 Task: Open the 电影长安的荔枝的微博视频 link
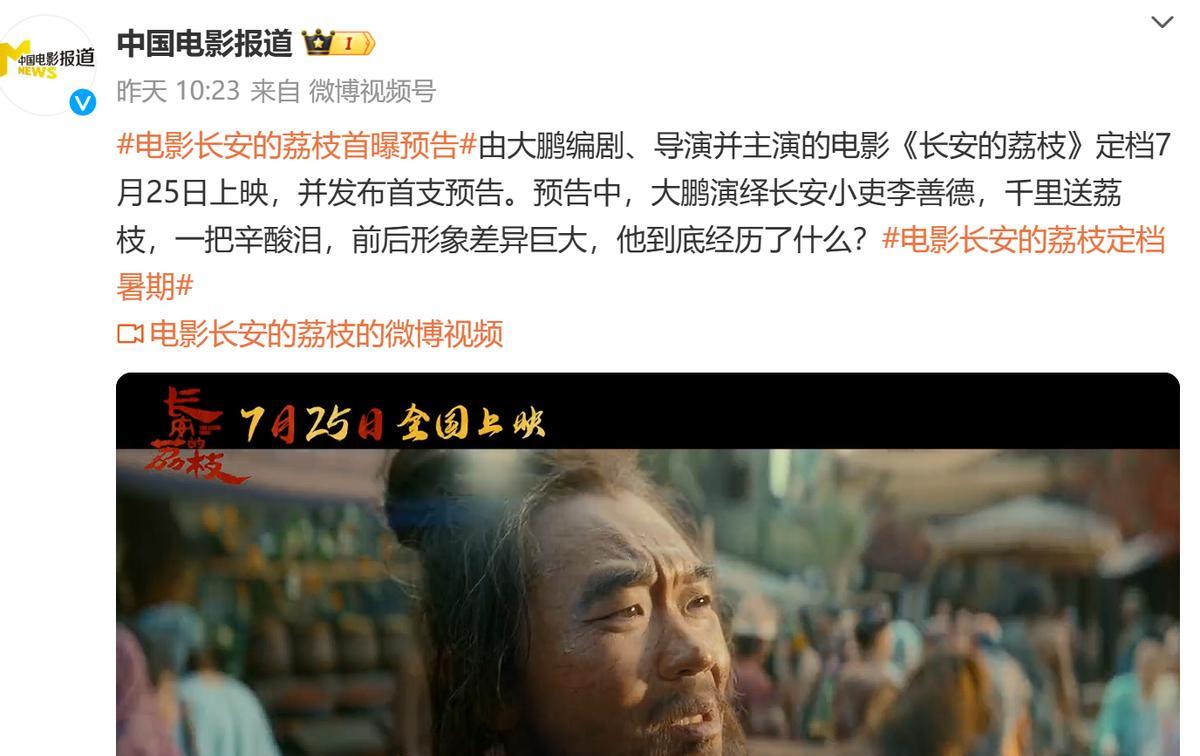(326, 334)
